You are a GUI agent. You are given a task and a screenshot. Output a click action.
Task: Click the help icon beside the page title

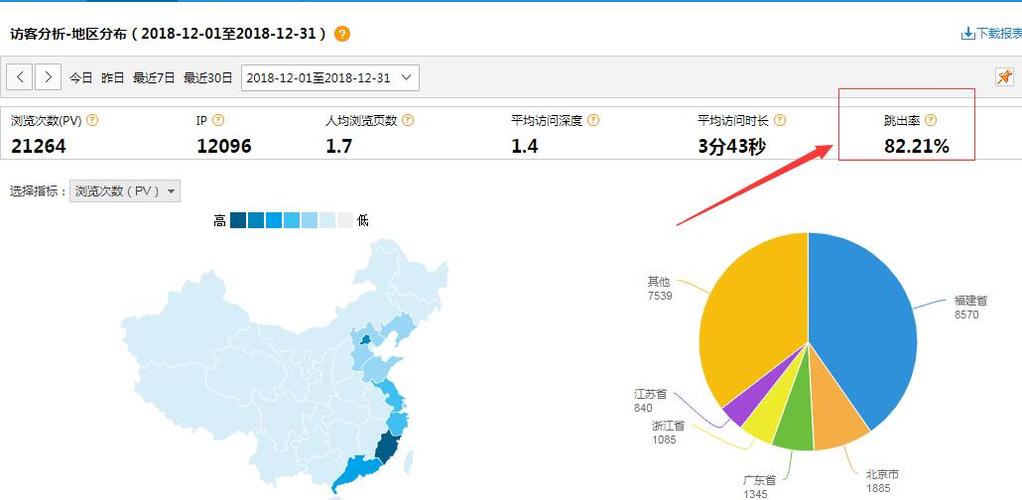point(342,34)
